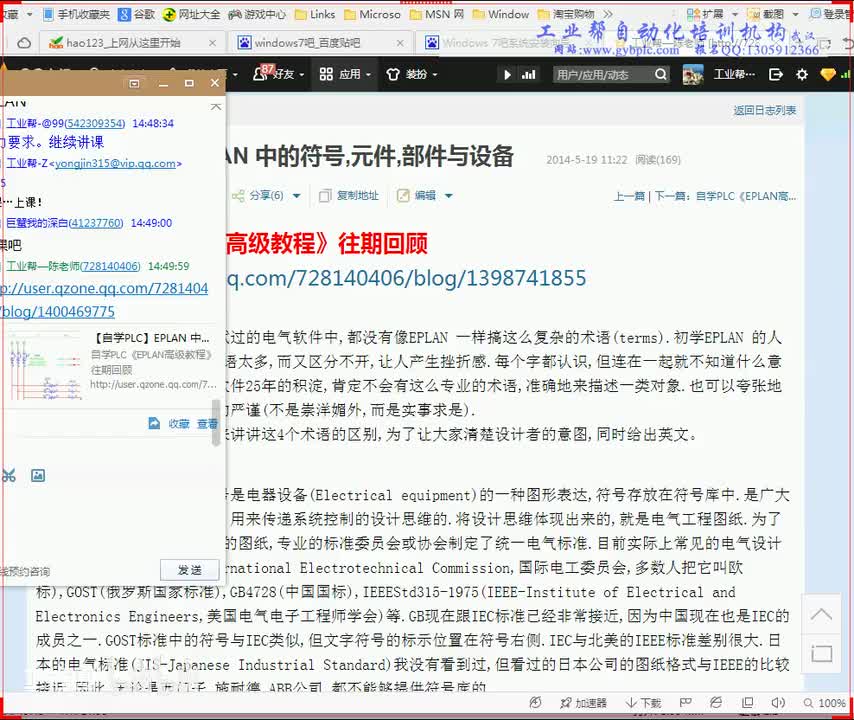Viewport: 854px width, 720px height.
Task: Open 游戏中心 bookmark
Action: pos(257,14)
